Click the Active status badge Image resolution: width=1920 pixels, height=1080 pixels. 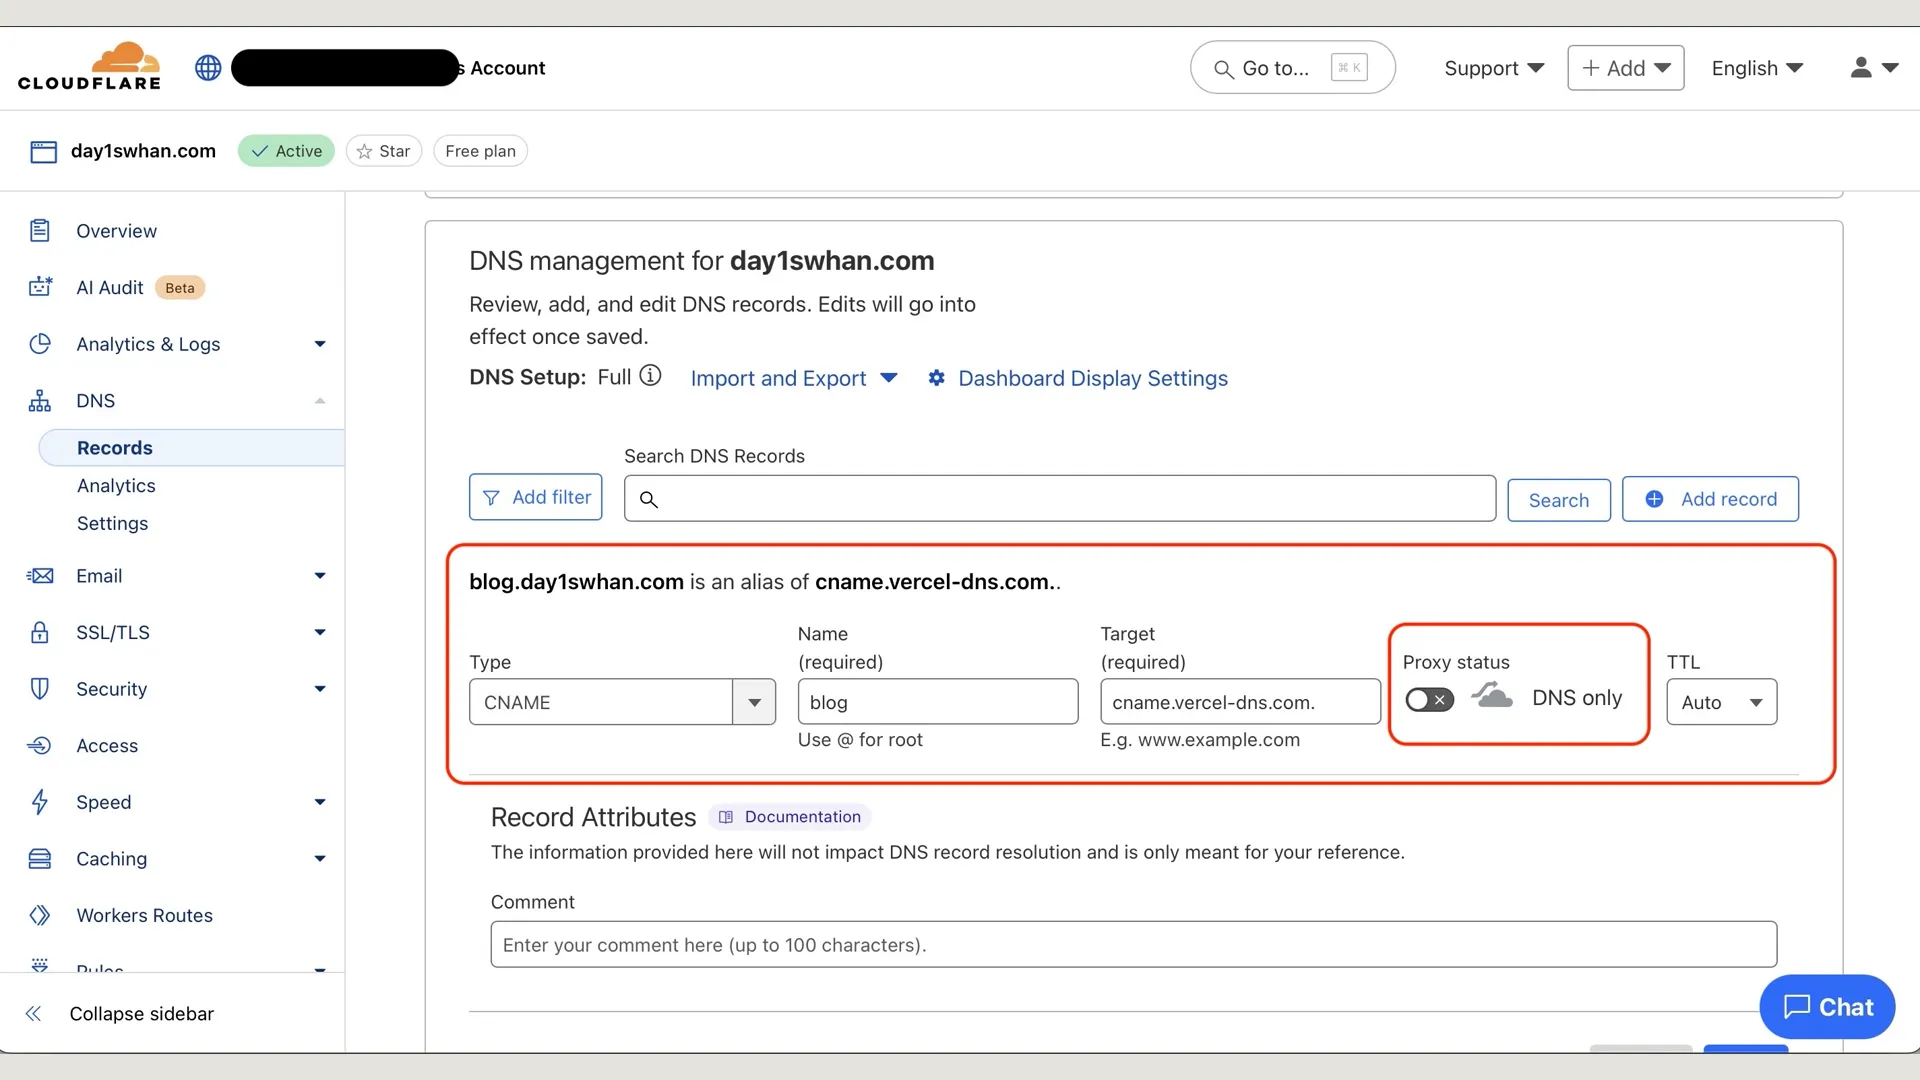[x=286, y=151]
